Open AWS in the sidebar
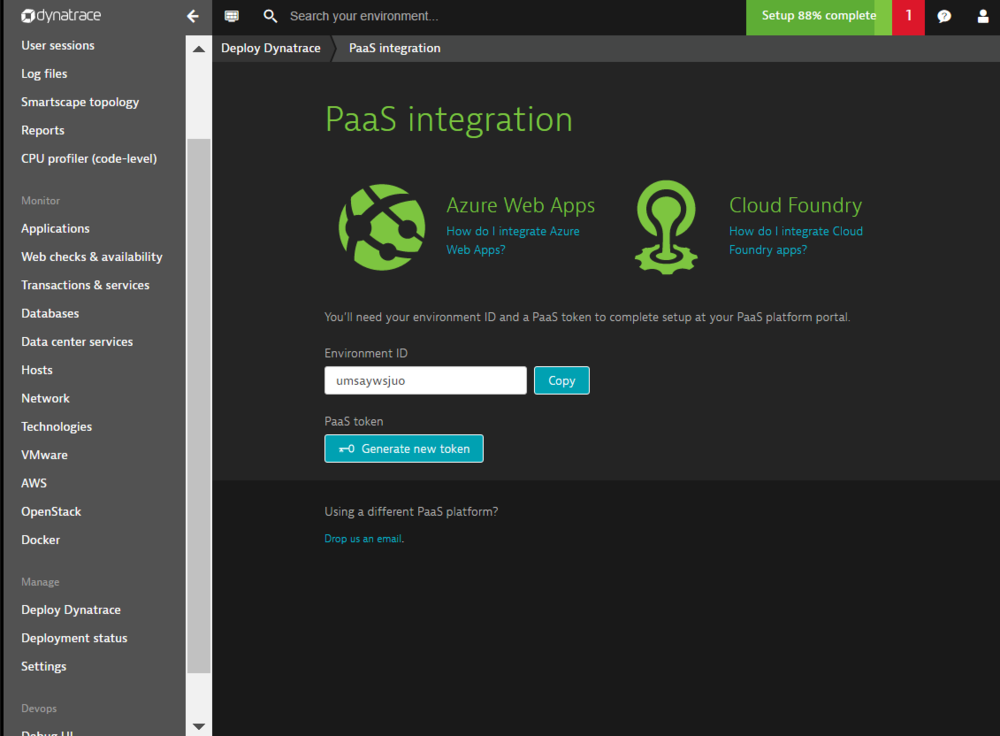This screenshot has height=736, width=1000. tap(34, 483)
